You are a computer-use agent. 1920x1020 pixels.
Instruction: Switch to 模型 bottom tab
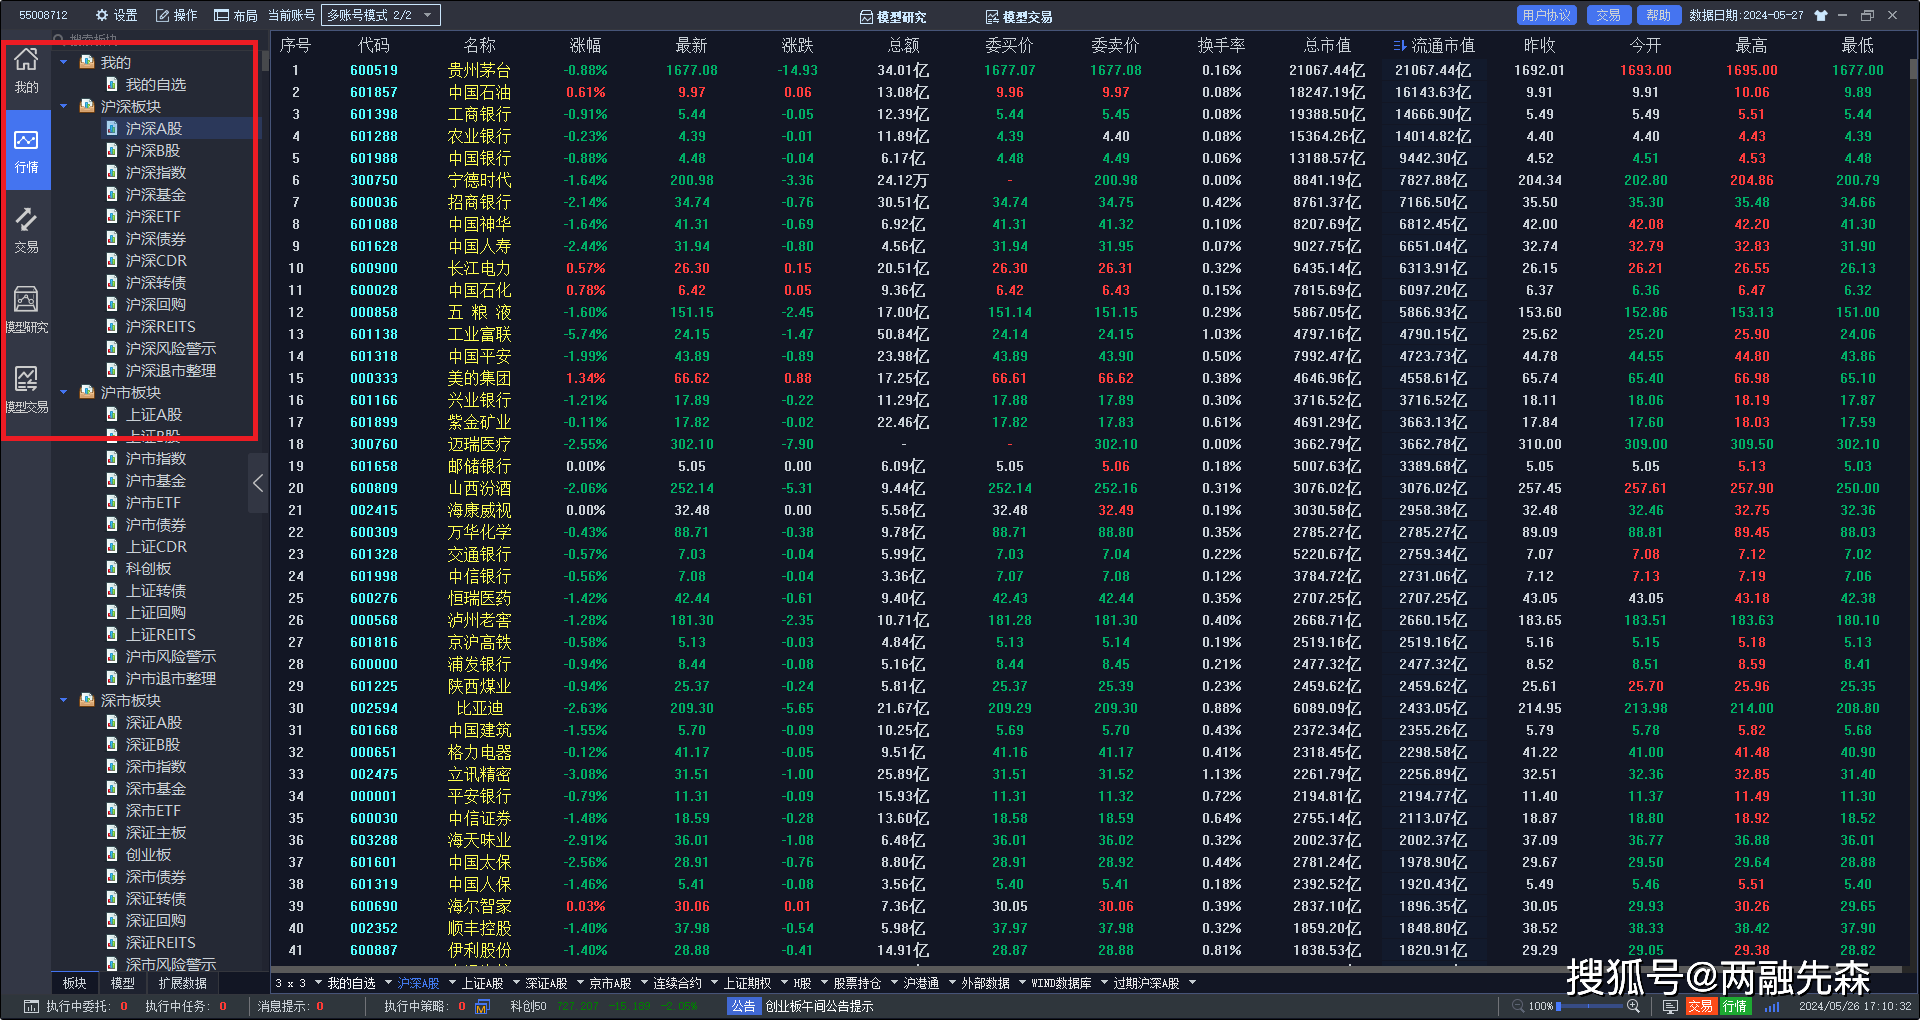point(123,983)
